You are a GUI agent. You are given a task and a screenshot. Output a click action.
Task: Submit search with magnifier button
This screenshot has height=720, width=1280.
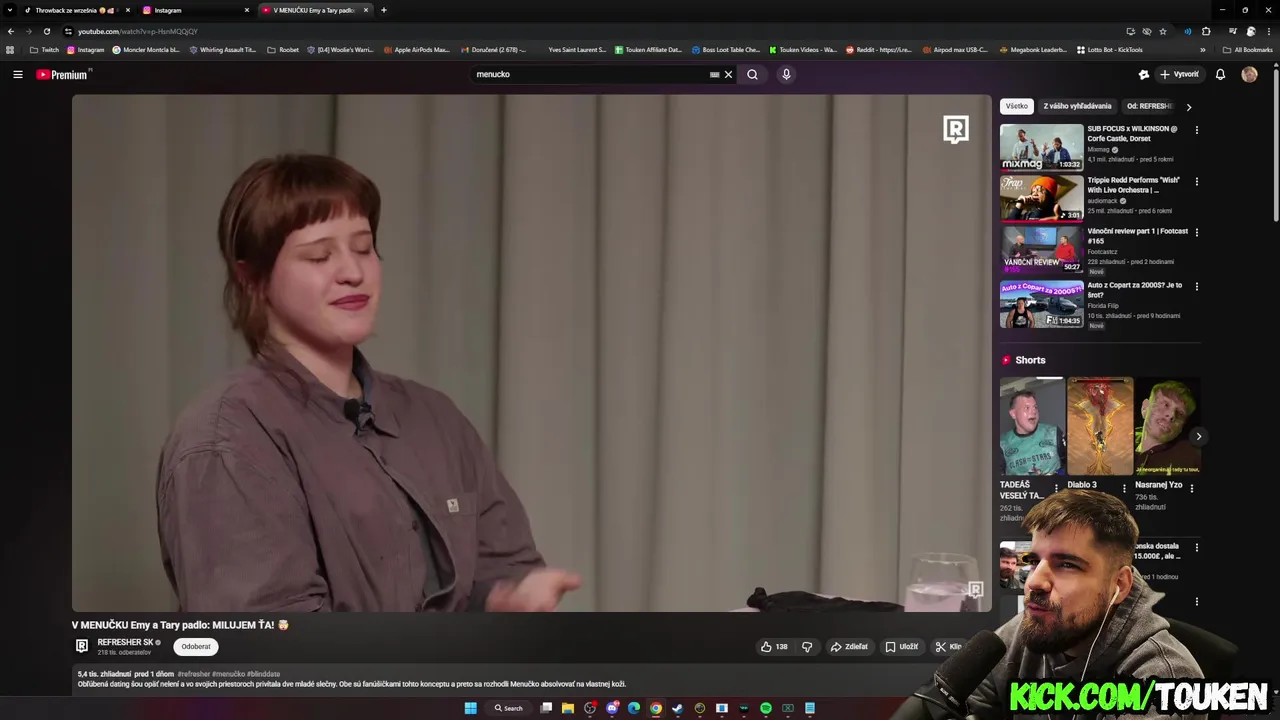(x=752, y=74)
